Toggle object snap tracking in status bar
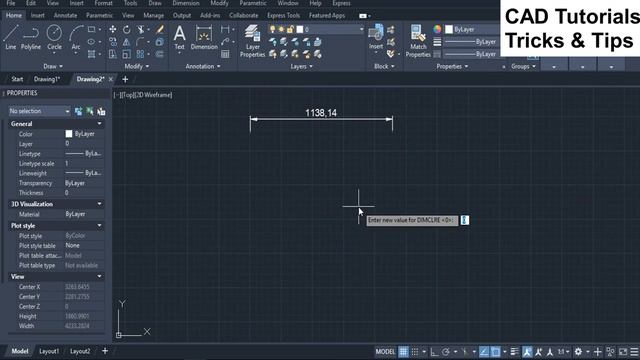640x360 pixels. (484, 351)
